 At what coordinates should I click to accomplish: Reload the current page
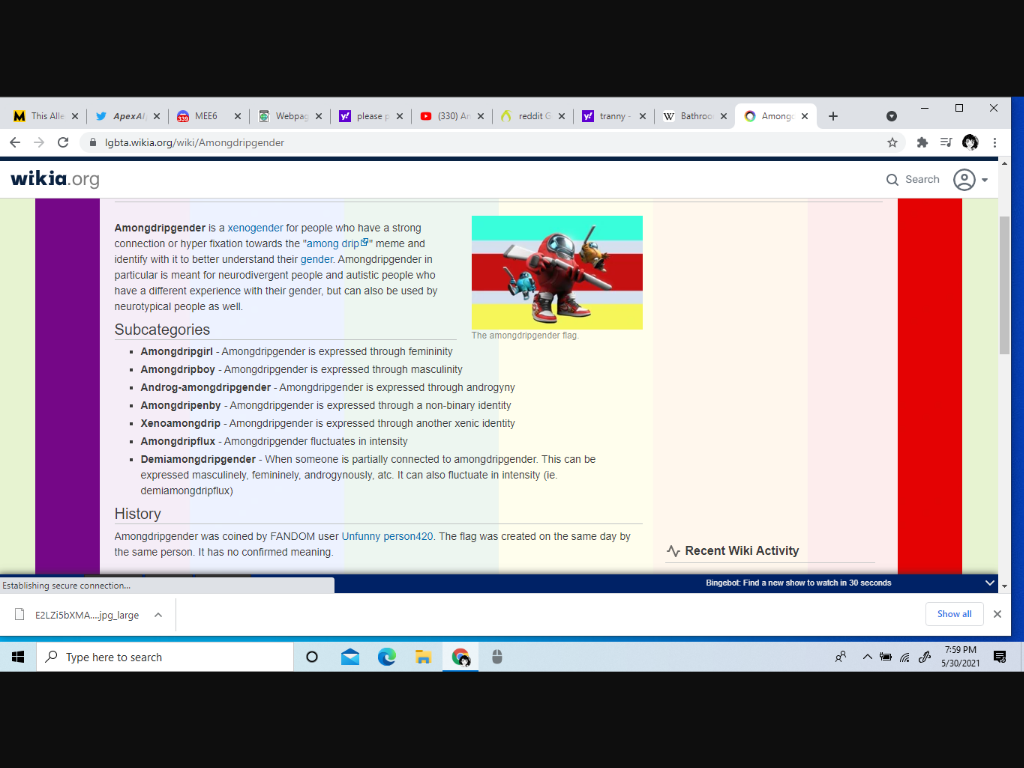click(x=63, y=142)
